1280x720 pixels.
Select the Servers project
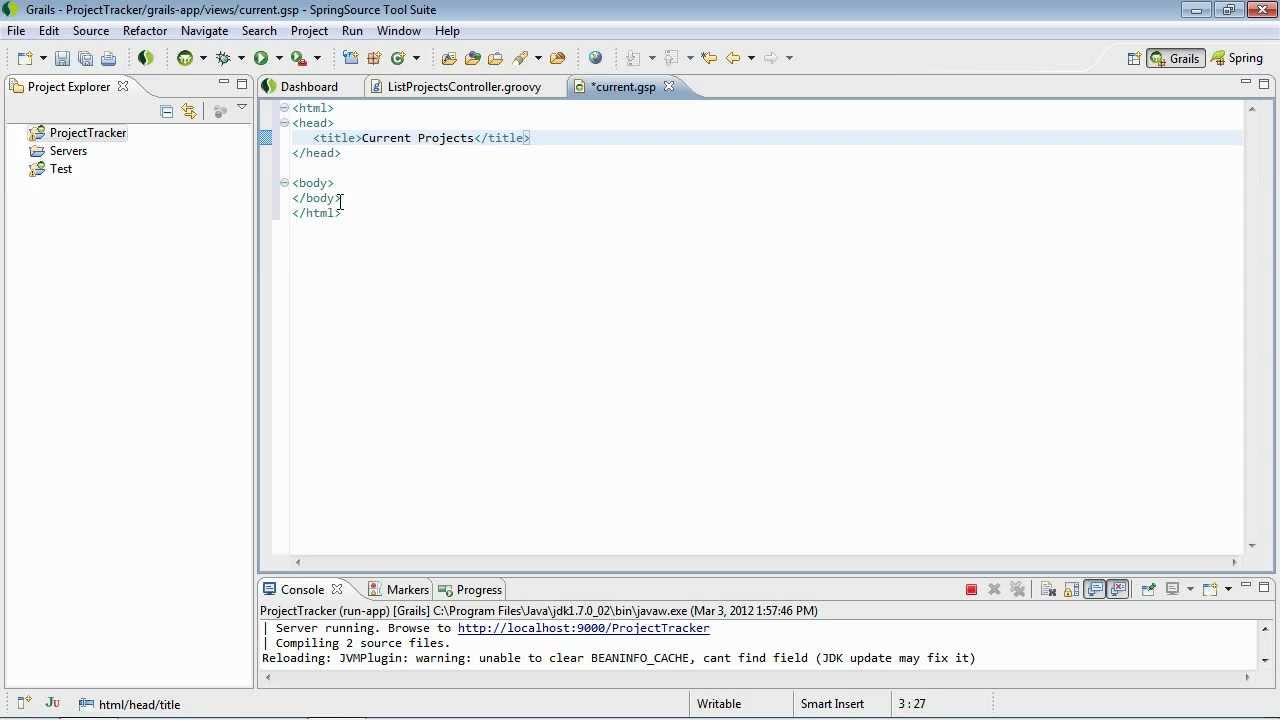click(x=59, y=151)
